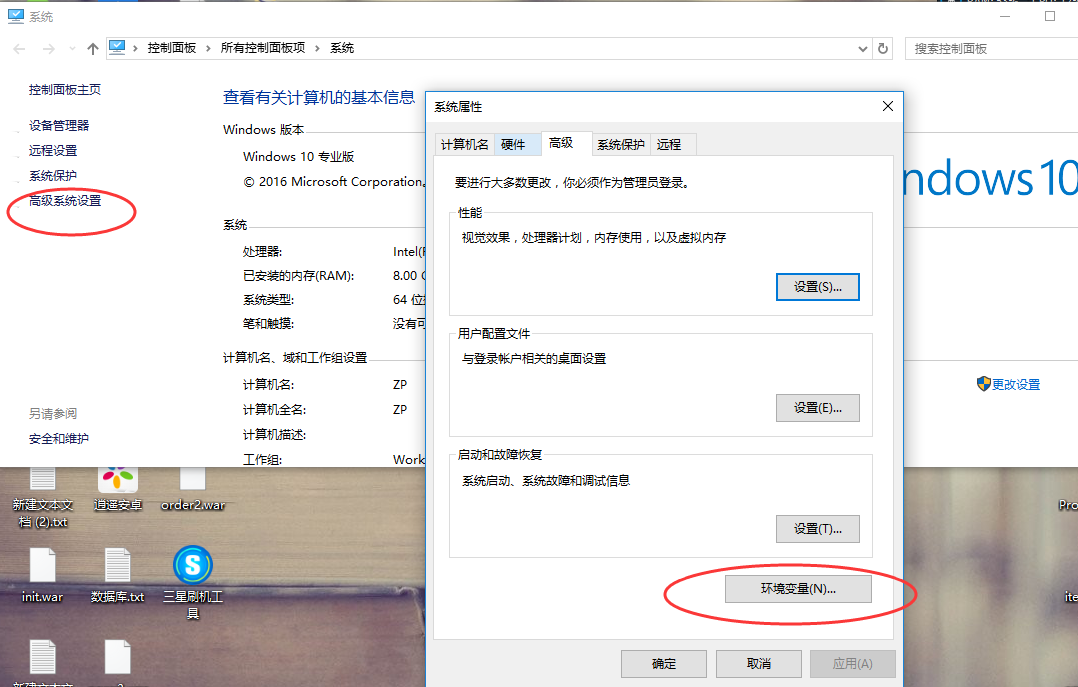The image size is (1078, 687).
Task: Switch to 计算机名 tab
Action: (x=465, y=144)
